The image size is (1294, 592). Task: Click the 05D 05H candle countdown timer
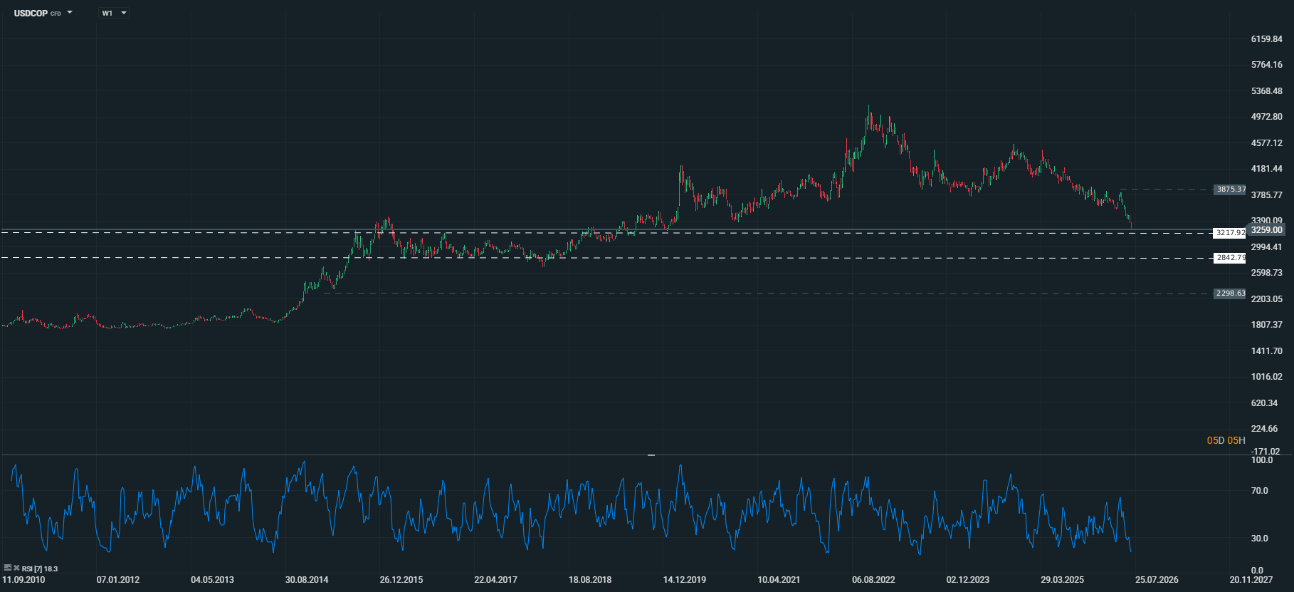point(1226,441)
